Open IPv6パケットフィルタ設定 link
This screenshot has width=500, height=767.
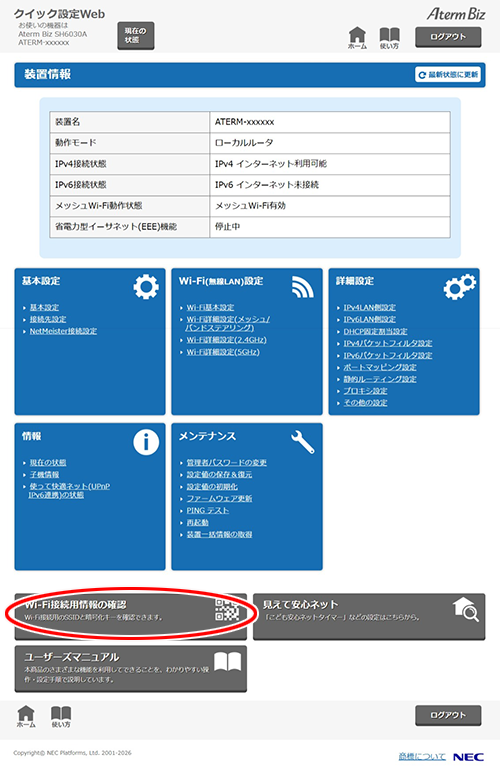click(387, 355)
